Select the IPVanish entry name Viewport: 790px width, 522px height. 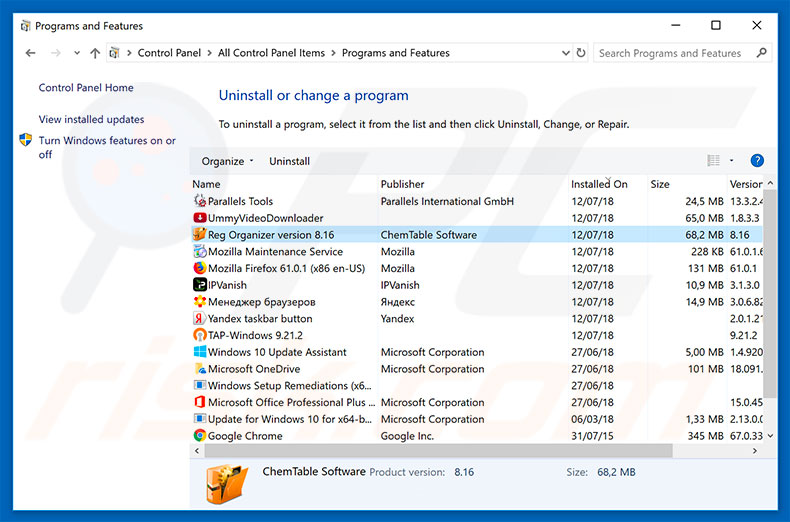[227, 285]
